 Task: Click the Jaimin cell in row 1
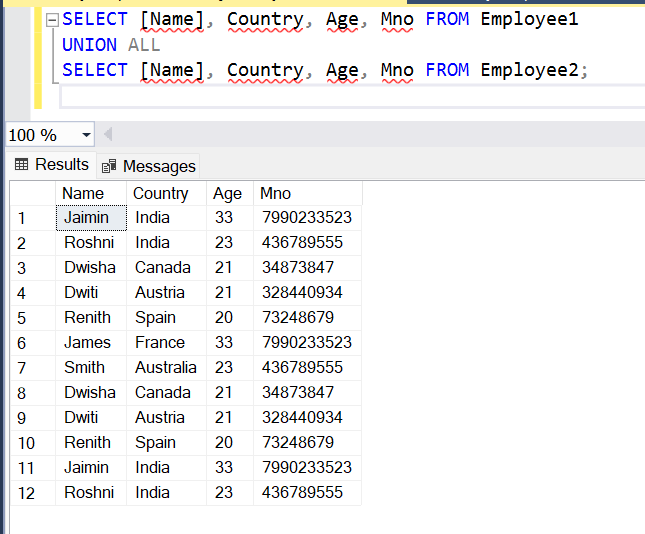point(91,218)
